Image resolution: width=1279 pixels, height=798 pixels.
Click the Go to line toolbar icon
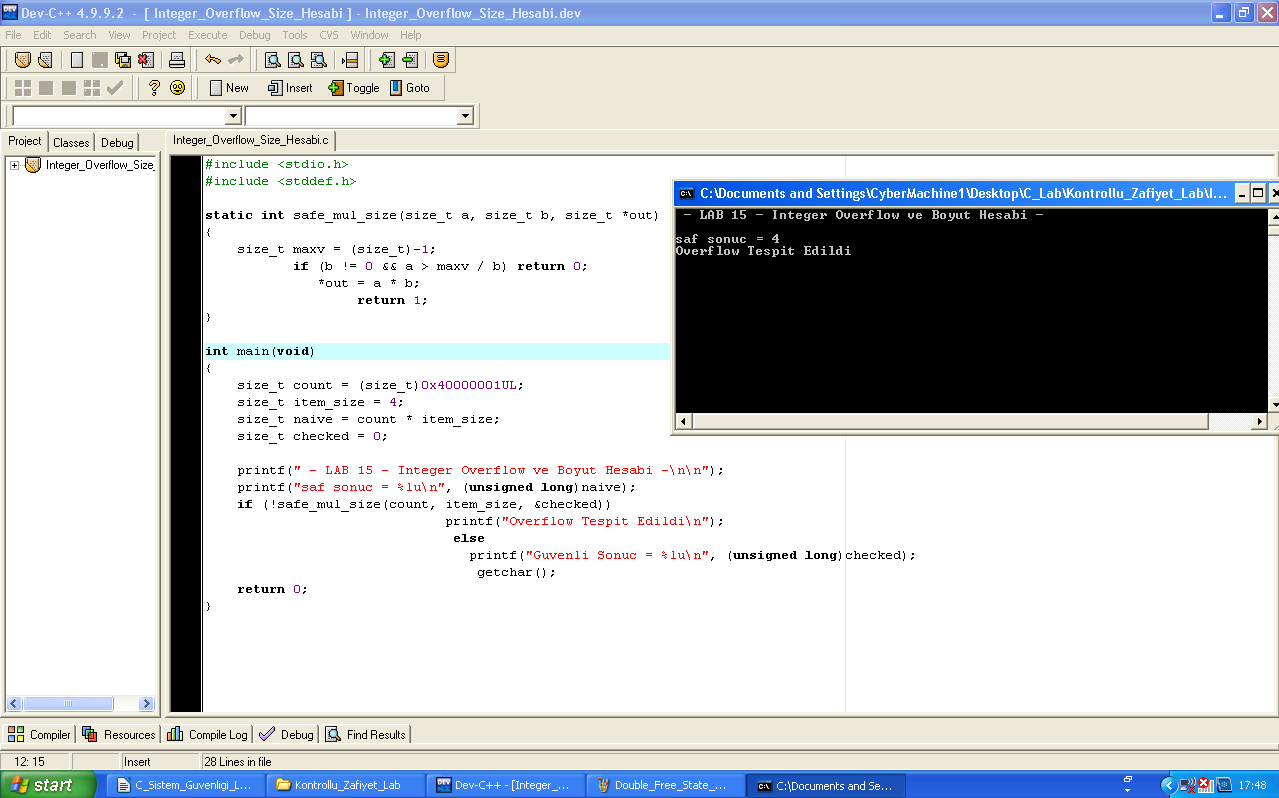point(350,60)
